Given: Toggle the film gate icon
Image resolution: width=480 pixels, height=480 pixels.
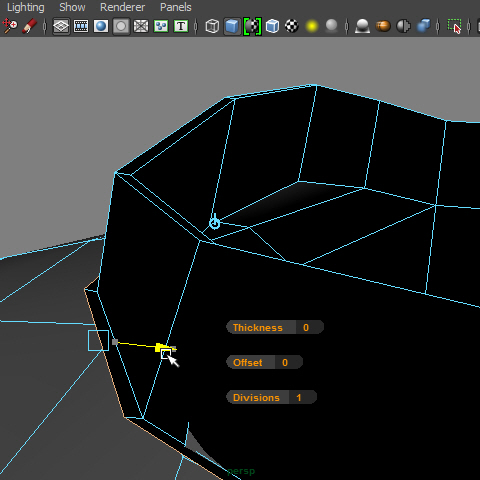Looking at the screenshot, I should (81, 26).
